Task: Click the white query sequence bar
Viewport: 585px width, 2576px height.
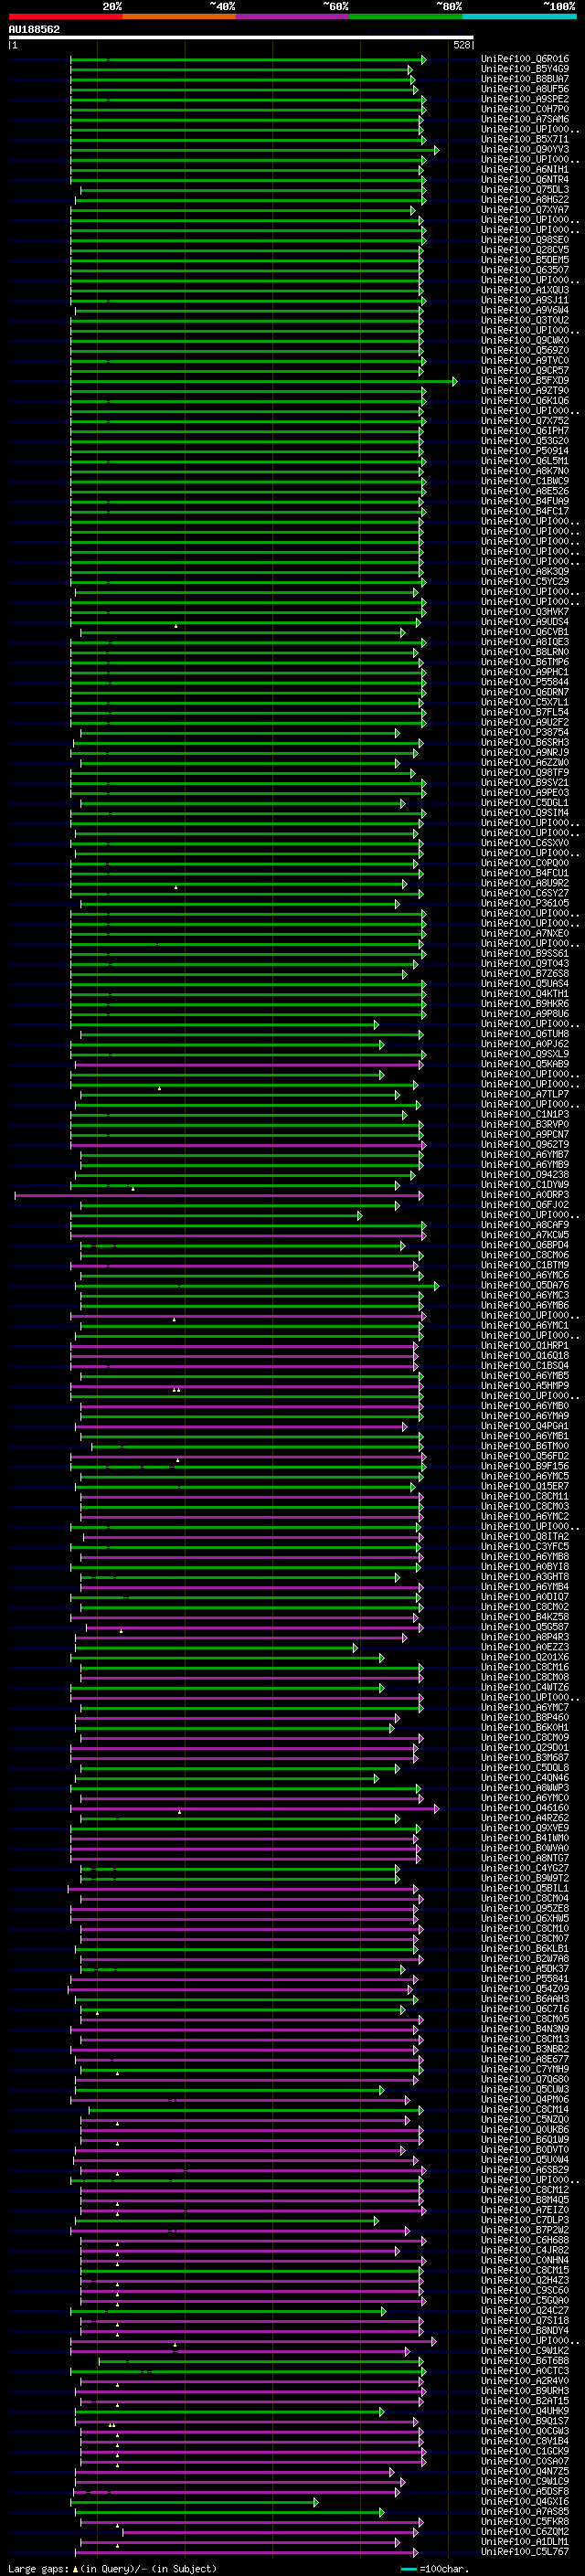Action: (x=241, y=37)
